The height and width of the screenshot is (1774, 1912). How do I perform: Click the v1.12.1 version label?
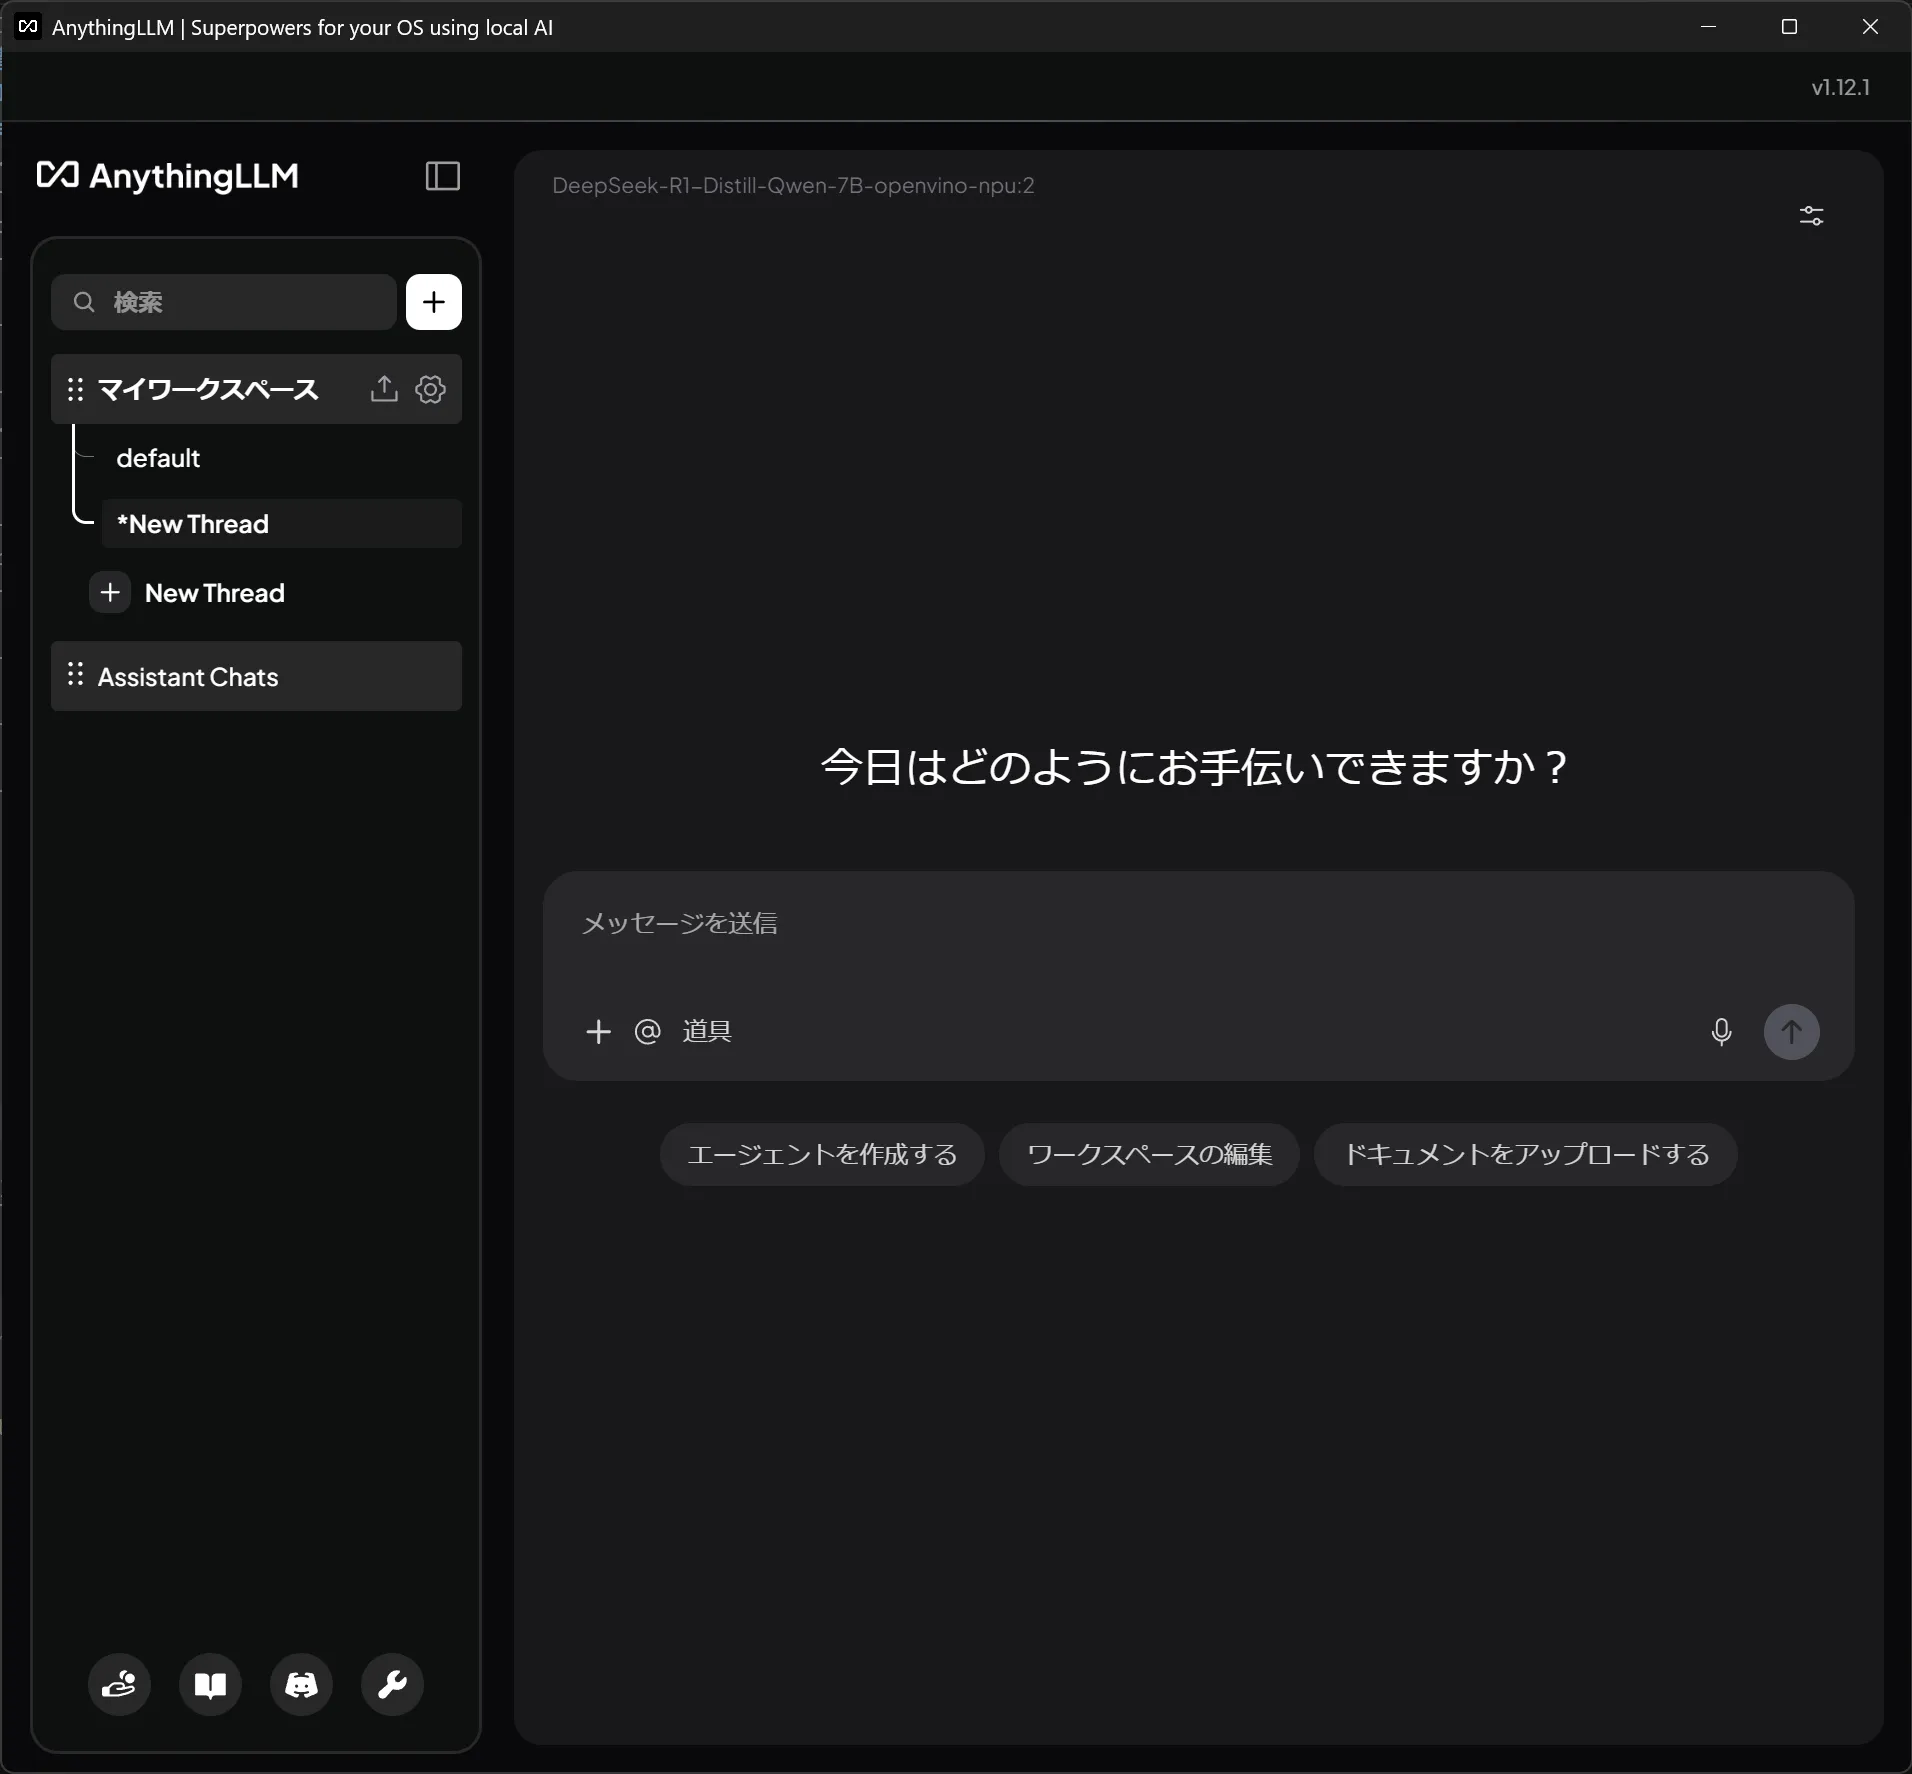tap(1840, 87)
